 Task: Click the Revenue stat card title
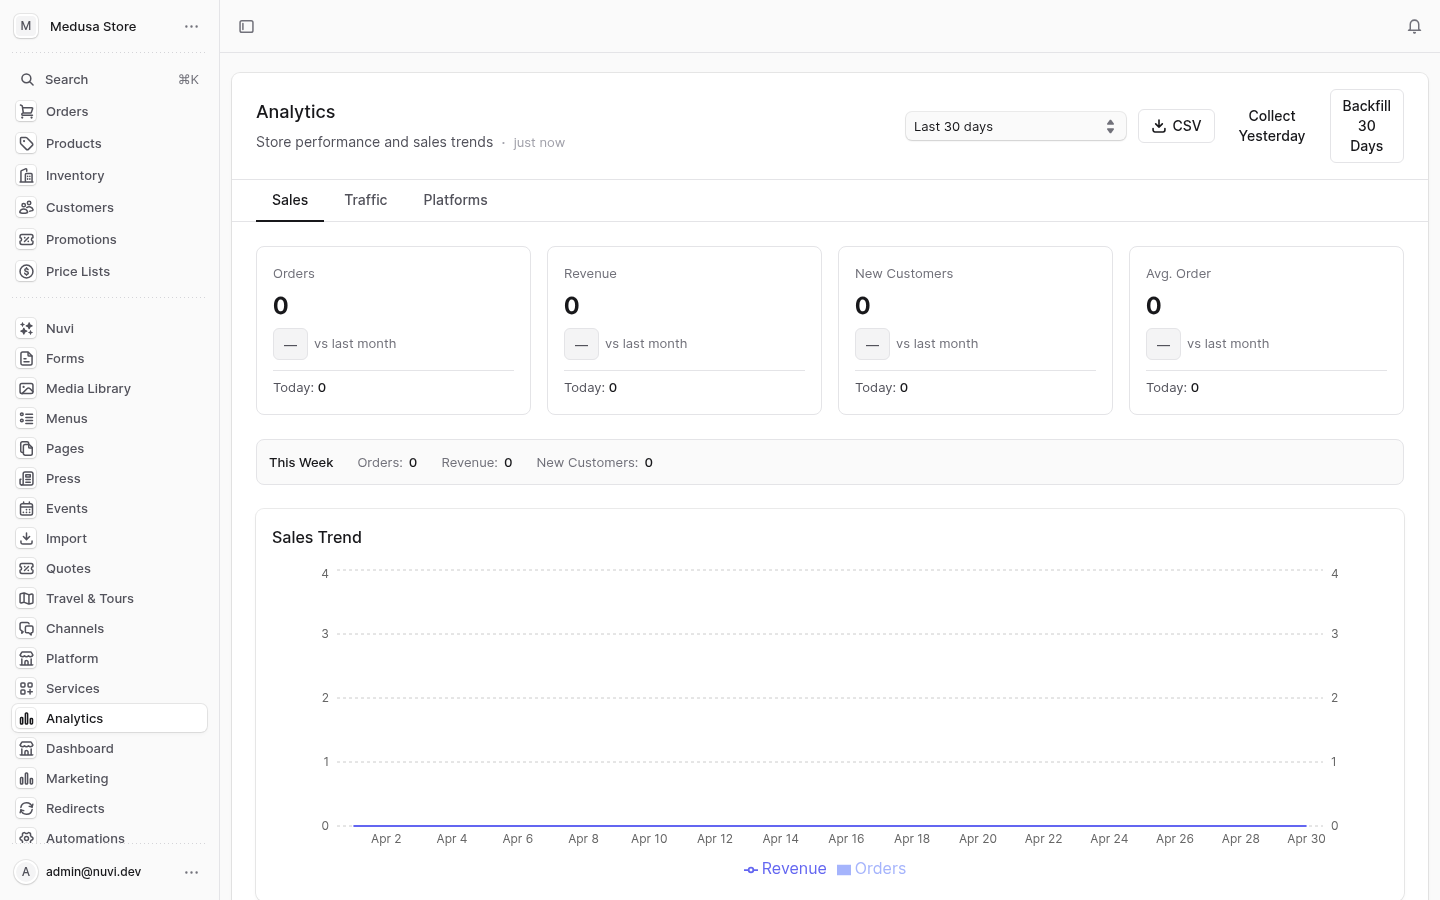click(590, 274)
